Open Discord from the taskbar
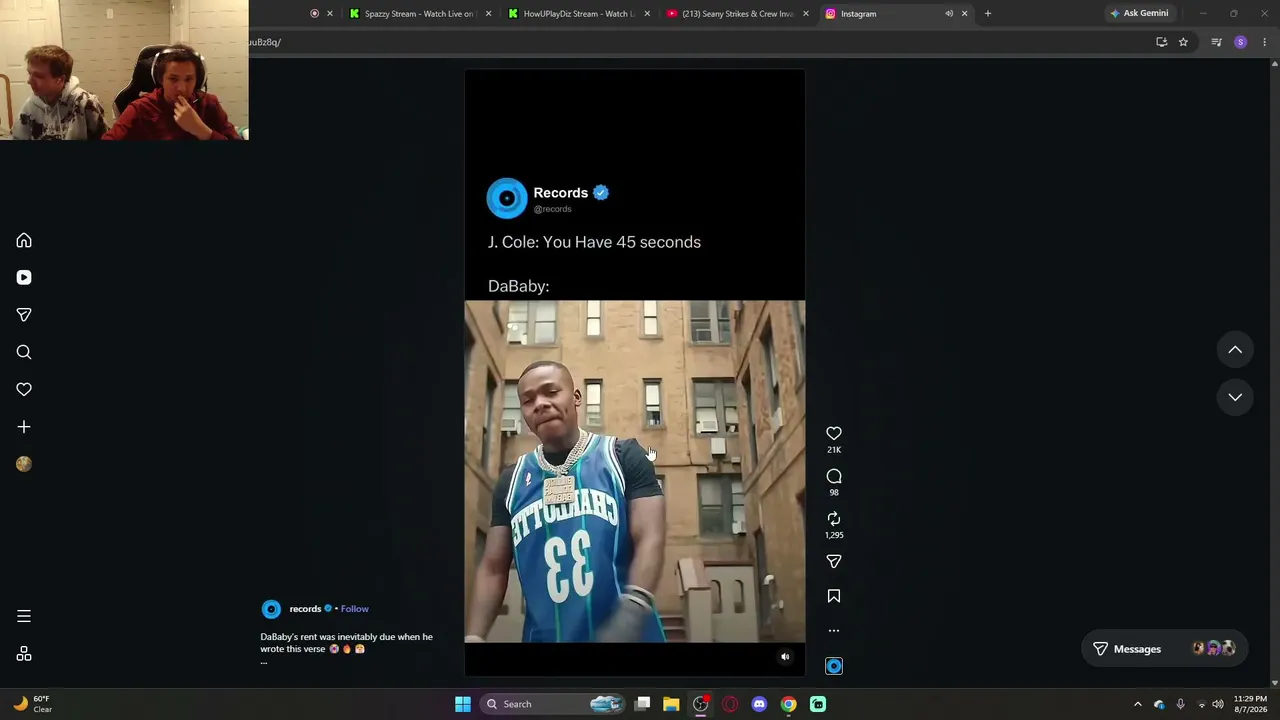This screenshot has width=1280, height=720. [759, 704]
